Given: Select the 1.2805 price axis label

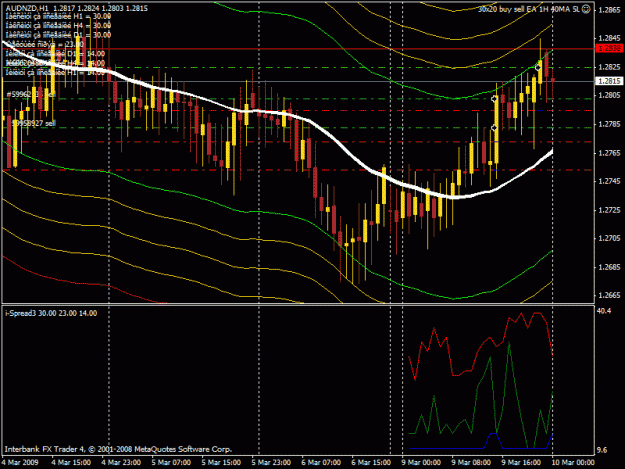Looking at the screenshot, I should (x=609, y=95).
